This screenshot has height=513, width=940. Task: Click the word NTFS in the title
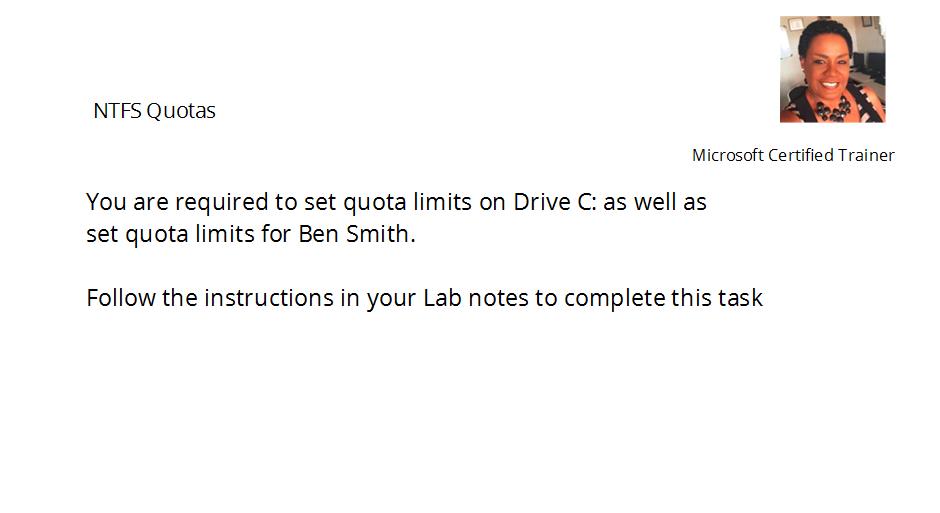[x=117, y=111]
